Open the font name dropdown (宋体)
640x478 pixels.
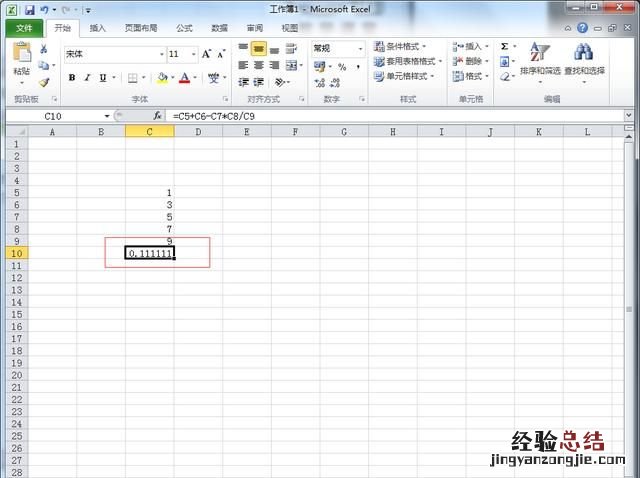[161, 54]
